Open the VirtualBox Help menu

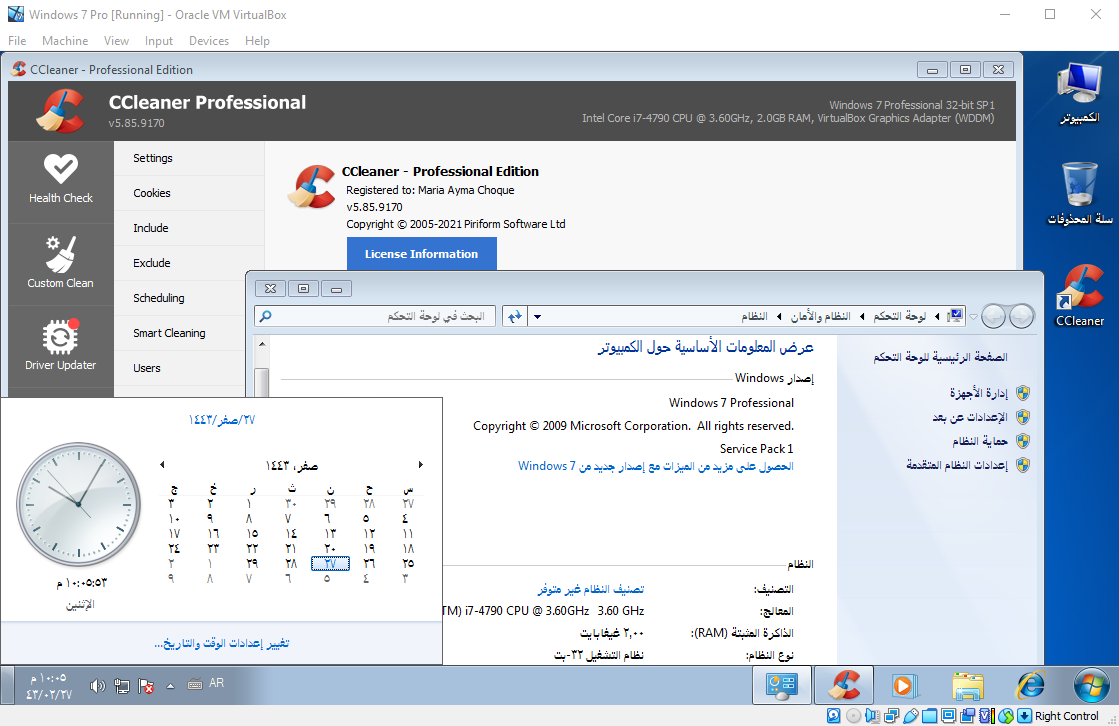[257, 41]
